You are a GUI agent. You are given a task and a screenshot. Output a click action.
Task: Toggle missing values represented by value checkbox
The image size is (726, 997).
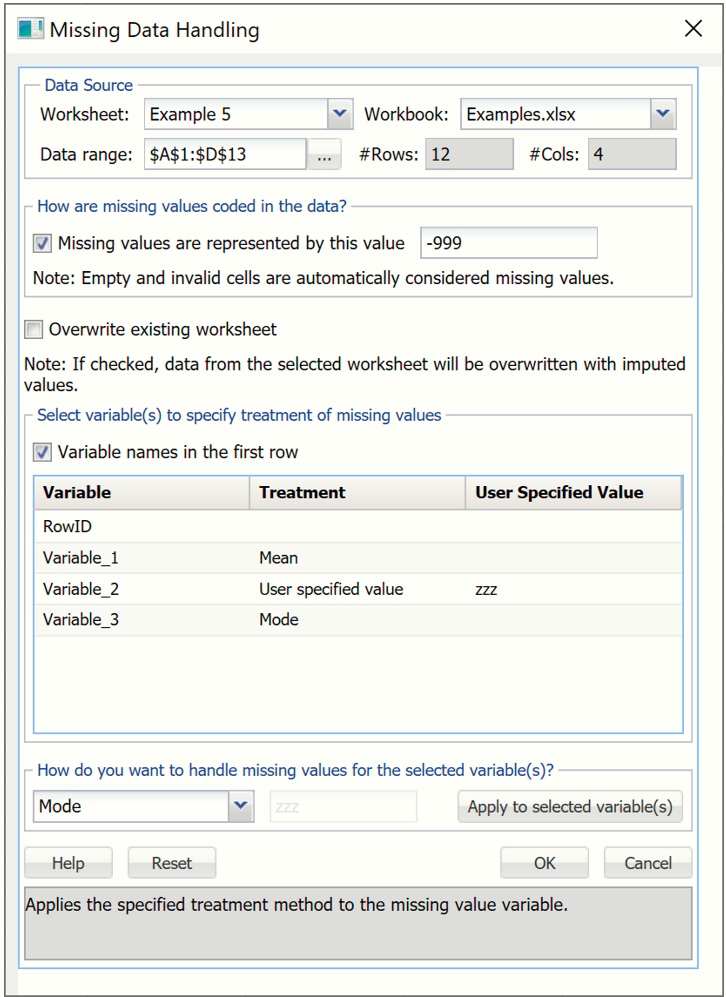point(42,243)
